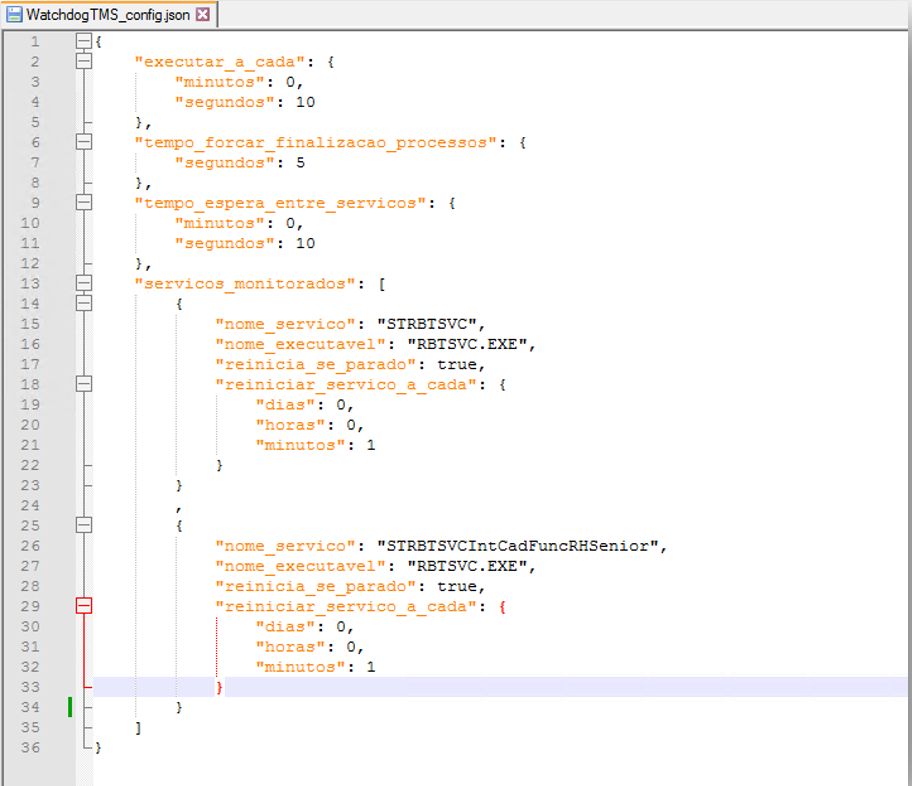This screenshot has height=786, width=914.
Task: Click line number 24 in the margin
Action: point(30,506)
